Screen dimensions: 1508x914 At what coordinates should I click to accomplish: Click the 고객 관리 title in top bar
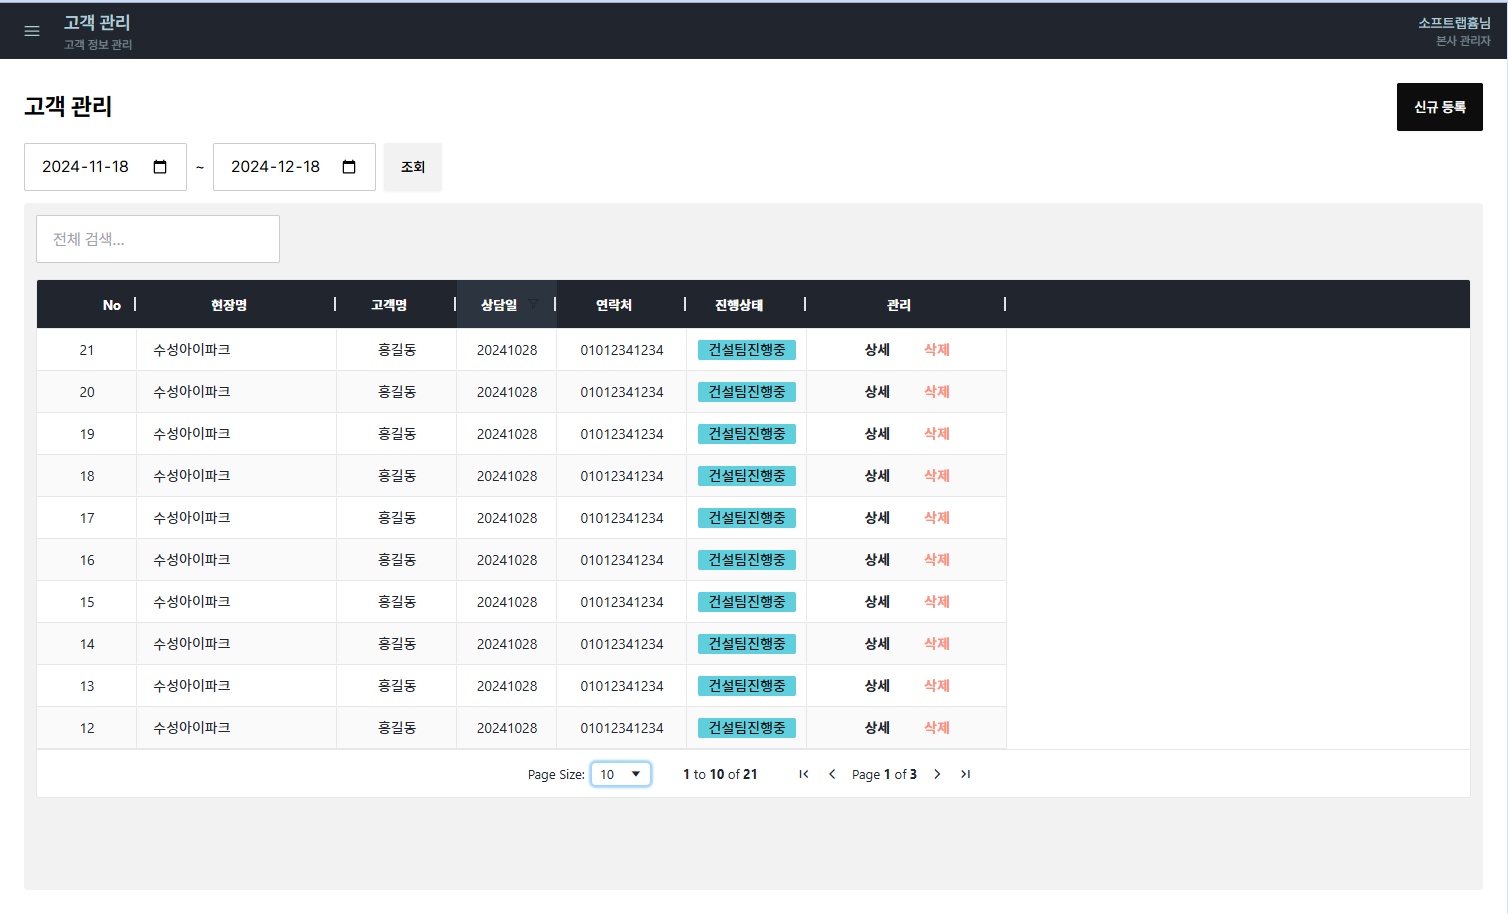pyautogui.click(x=97, y=22)
